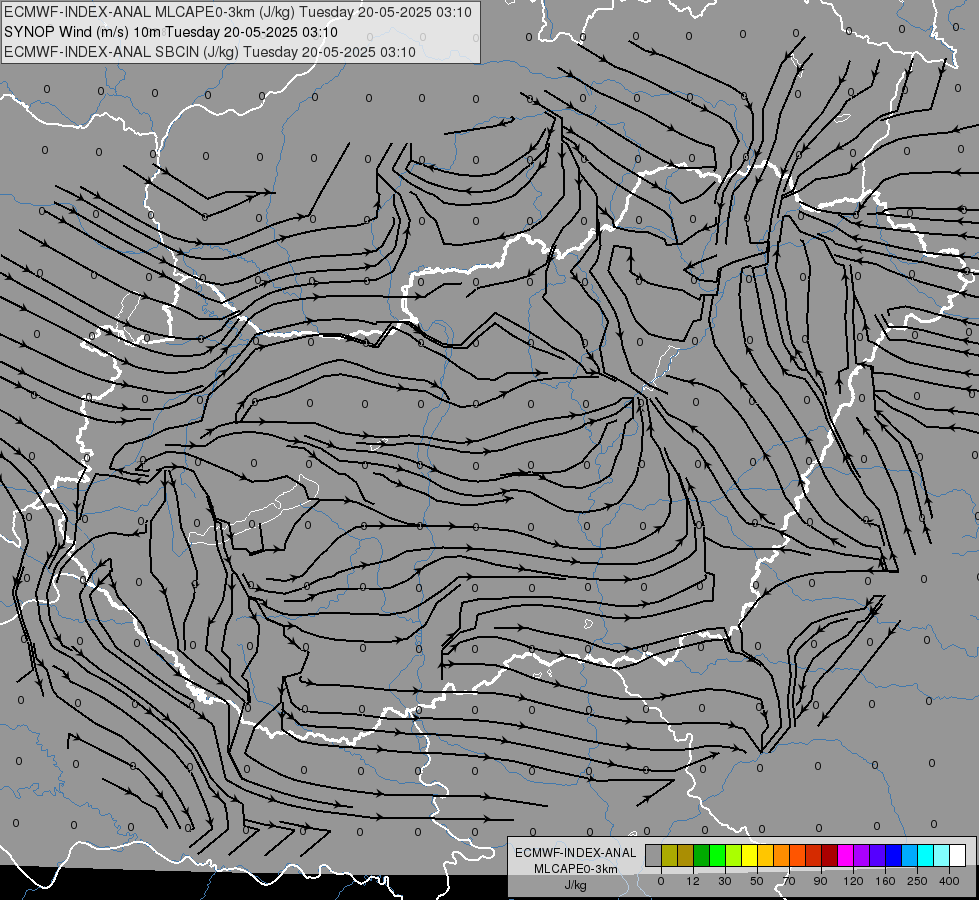The image size is (979, 900).
Task: Click the 12 label under the color scale
Action: (x=693, y=881)
